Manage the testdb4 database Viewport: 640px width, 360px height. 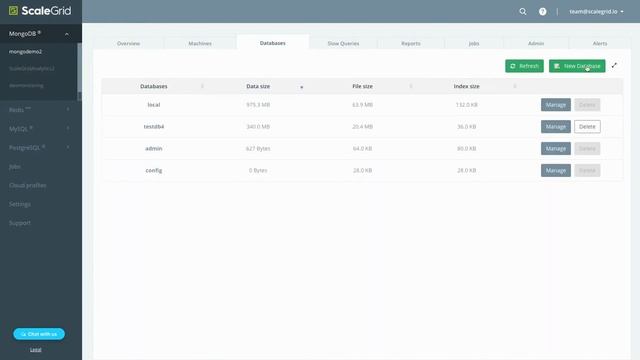click(556, 127)
